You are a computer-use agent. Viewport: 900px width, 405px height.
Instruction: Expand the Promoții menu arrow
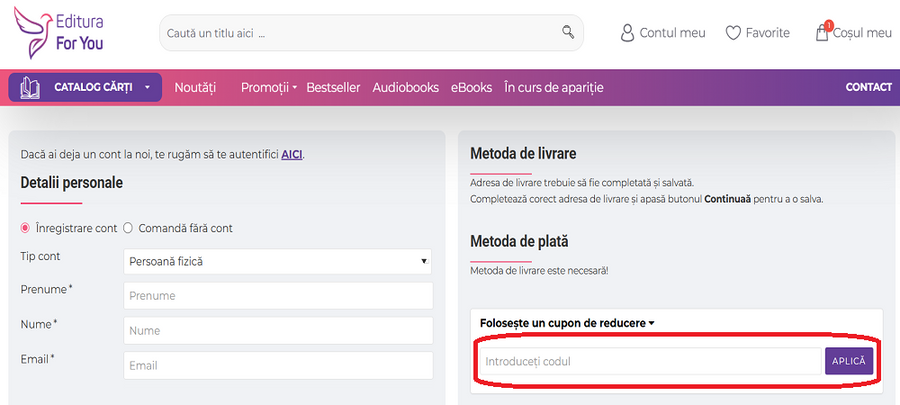pos(295,88)
